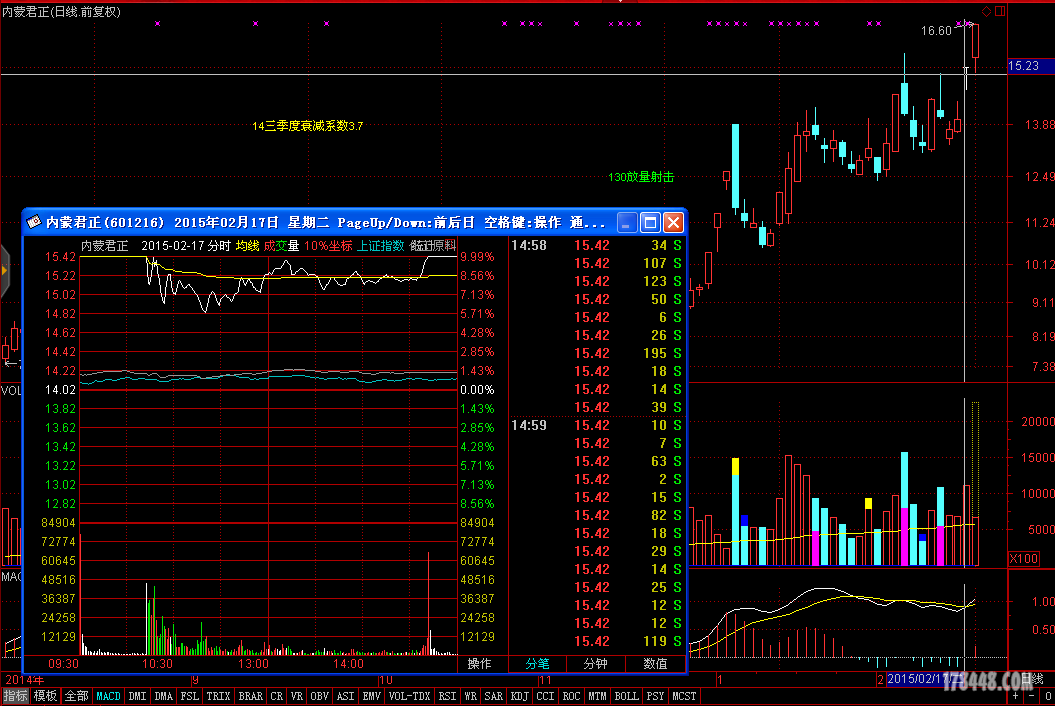Select the KDJ indicator
Image resolution: width=1055 pixels, height=706 pixels.
click(519, 697)
